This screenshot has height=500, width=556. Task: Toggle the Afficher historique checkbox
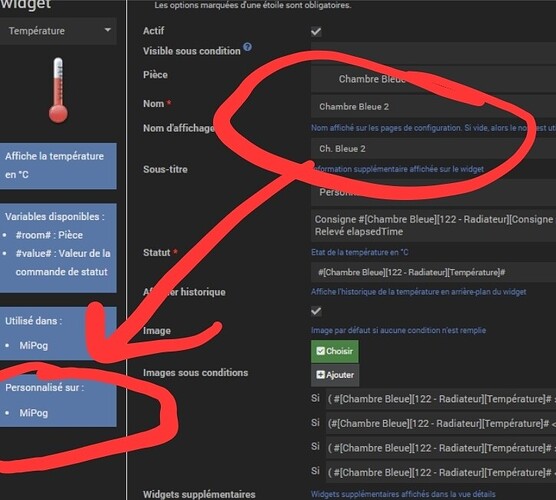(x=316, y=311)
